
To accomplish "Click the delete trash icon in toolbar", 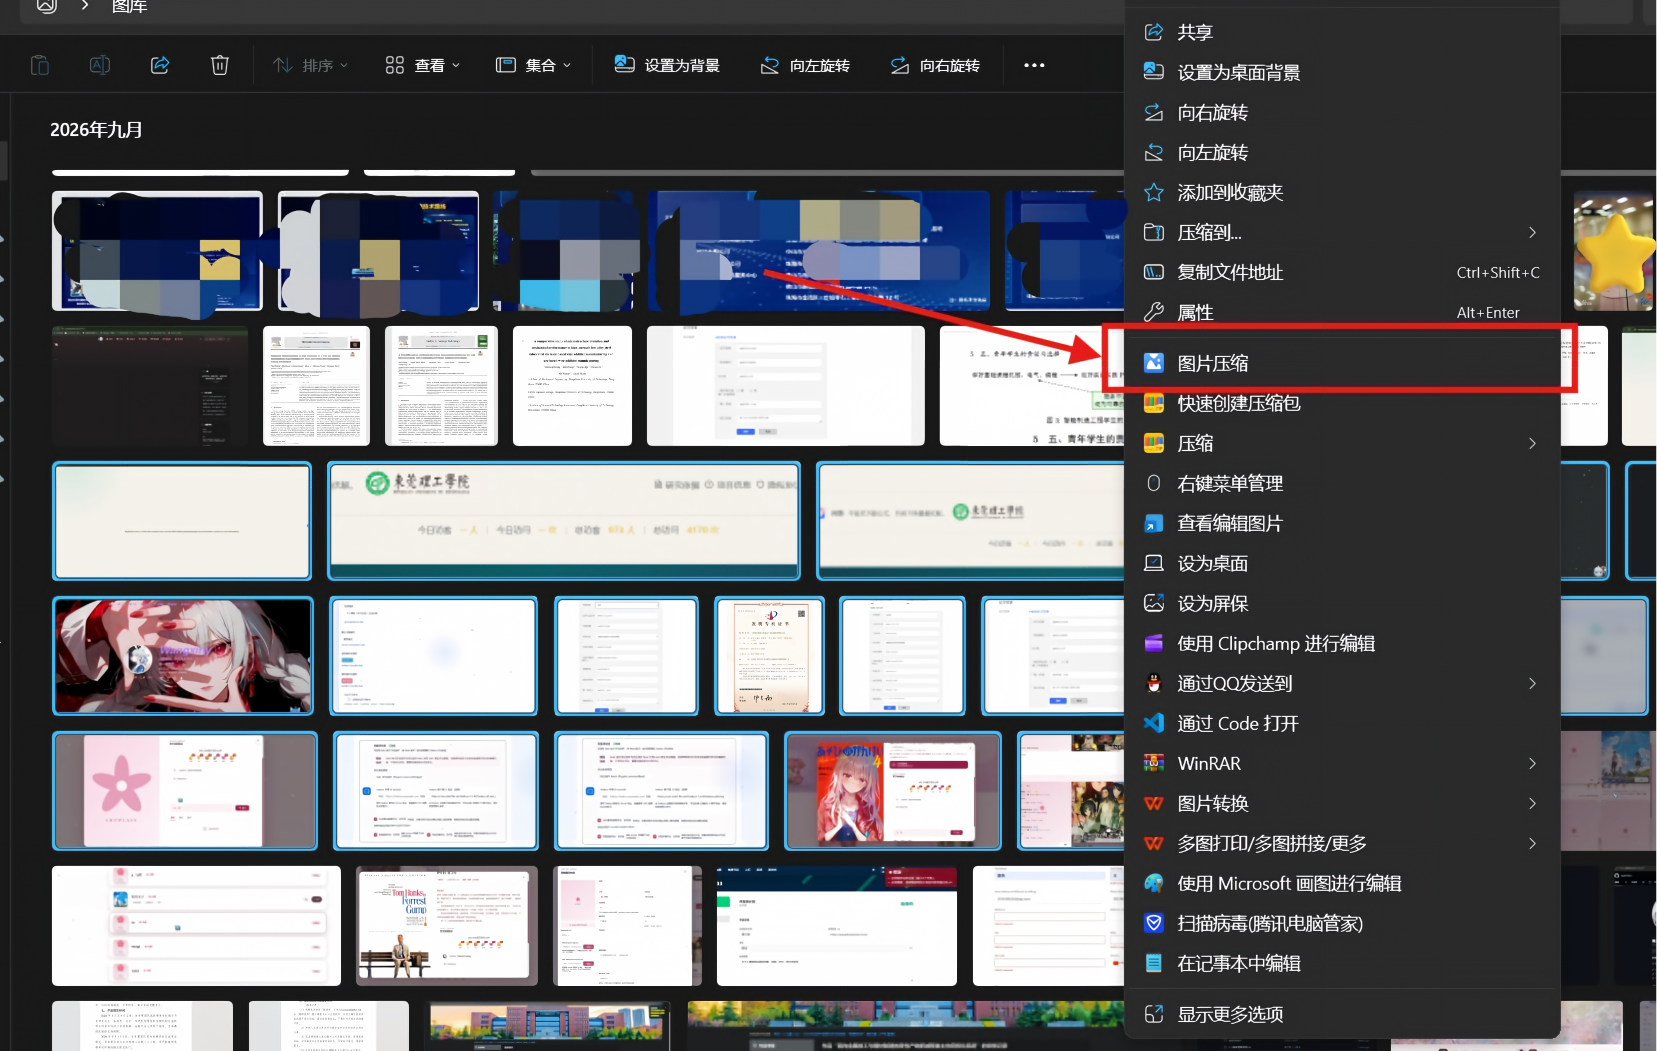I will pos(220,65).
